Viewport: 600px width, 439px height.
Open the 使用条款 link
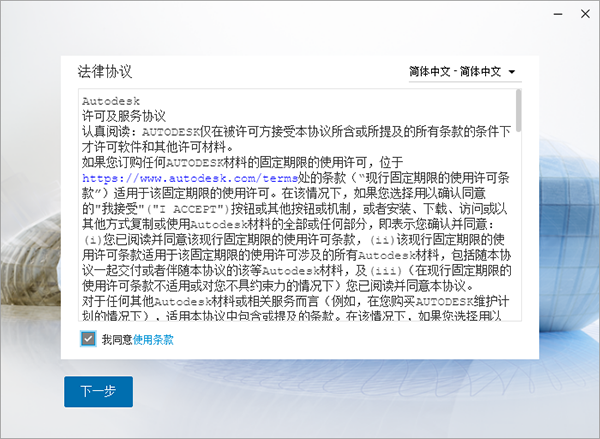(153, 339)
